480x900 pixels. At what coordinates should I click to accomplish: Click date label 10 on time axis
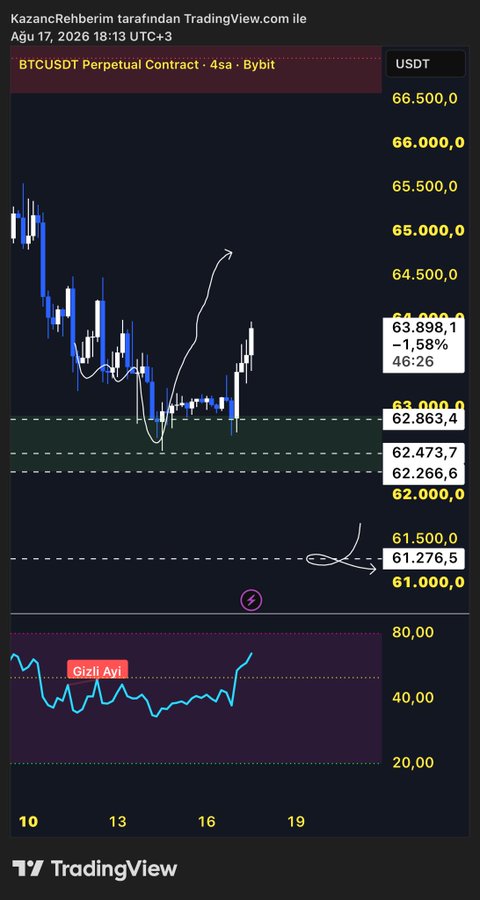click(x=28, y=821)
